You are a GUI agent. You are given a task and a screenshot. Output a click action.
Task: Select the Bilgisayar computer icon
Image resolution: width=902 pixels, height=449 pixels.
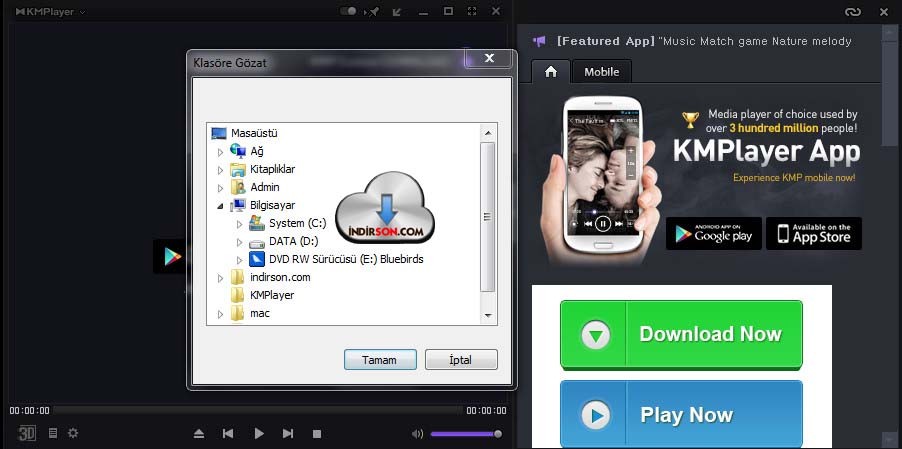pos(238,205)
